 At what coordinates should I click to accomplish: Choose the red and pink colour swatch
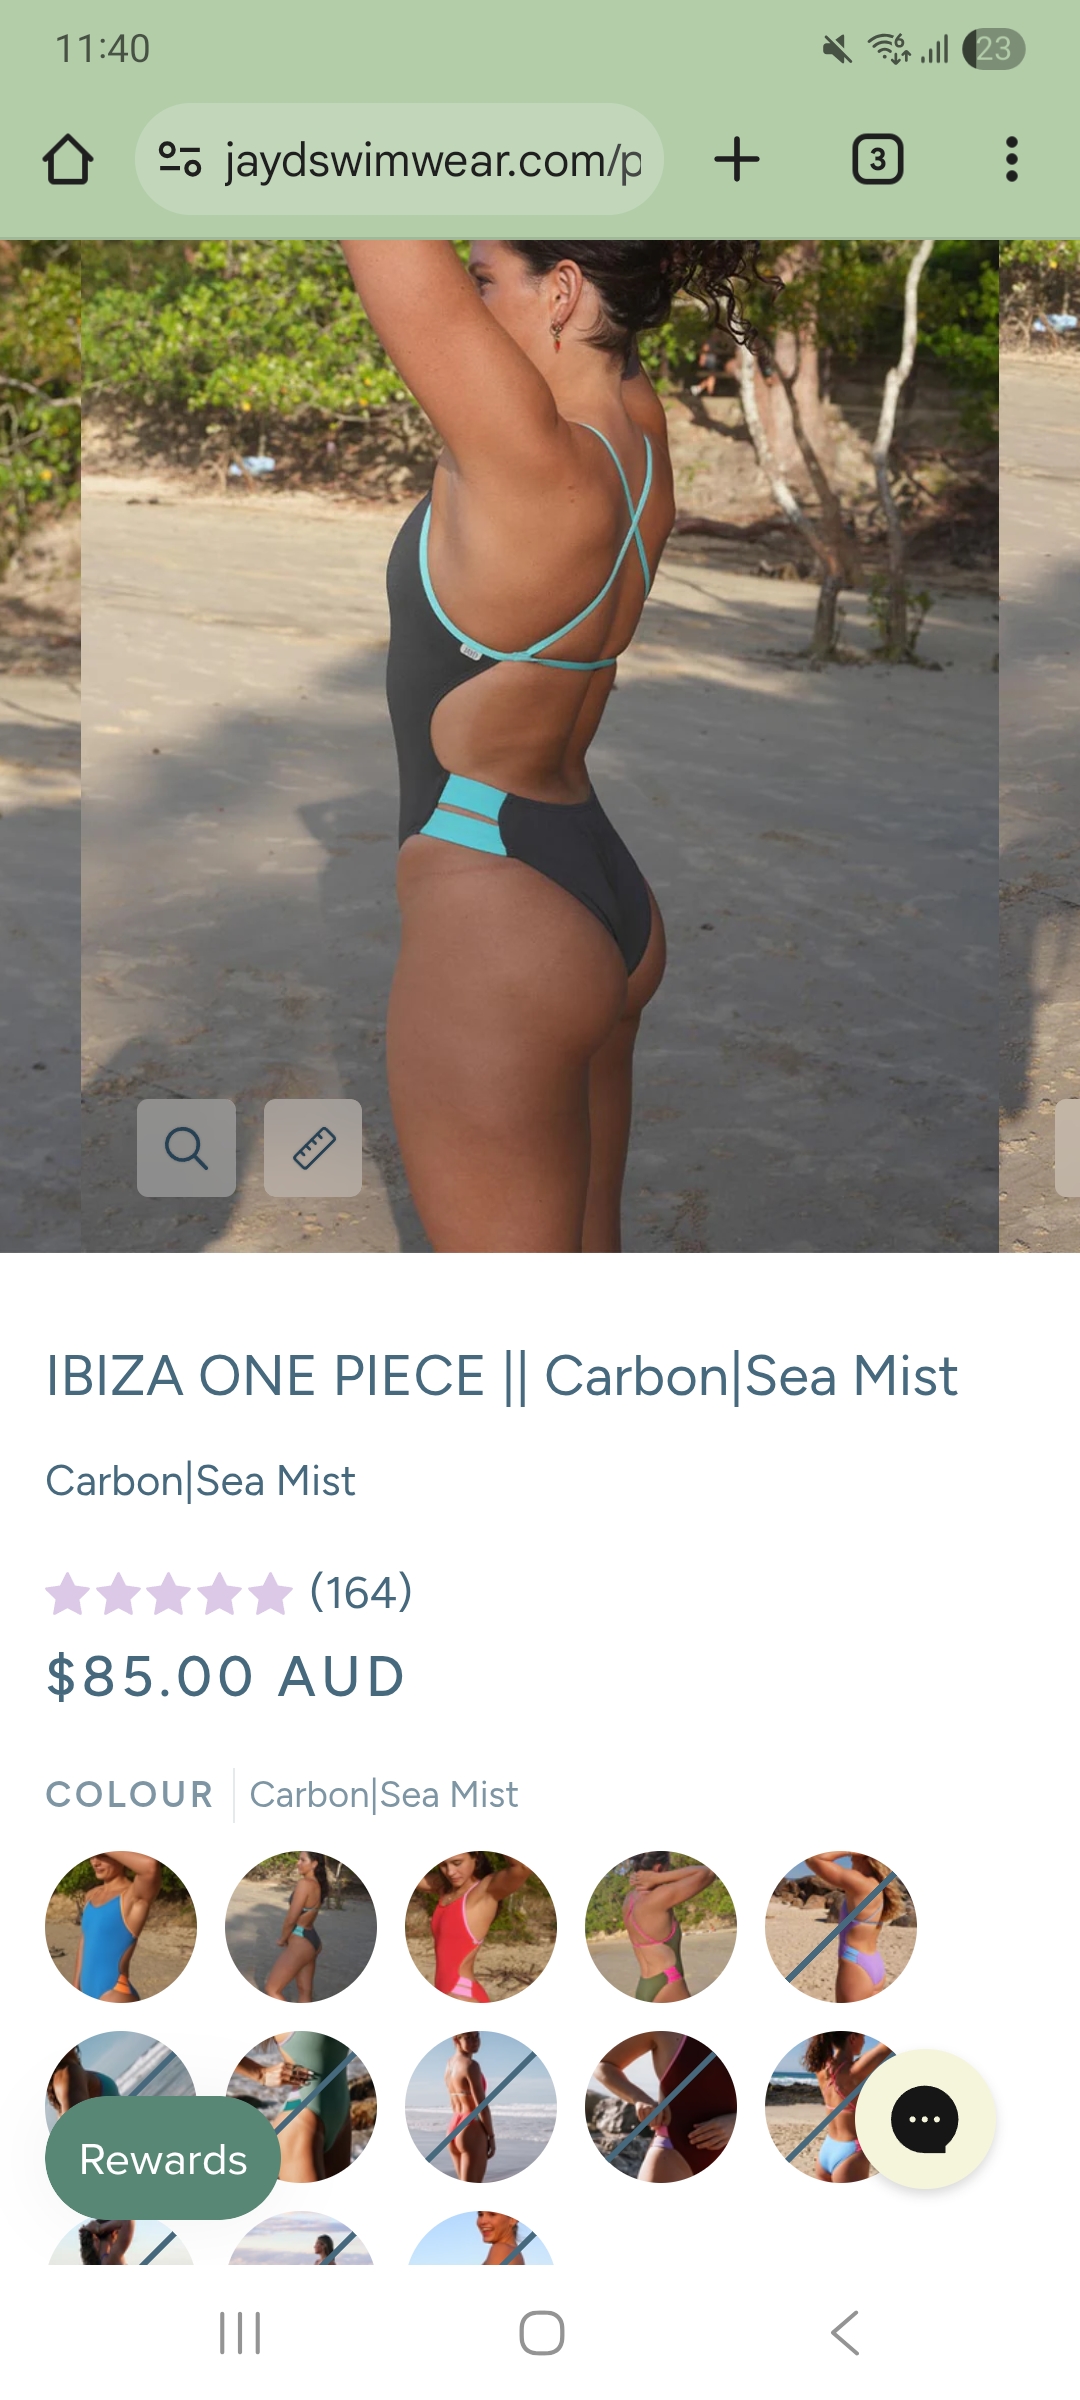coord(481,1927)
